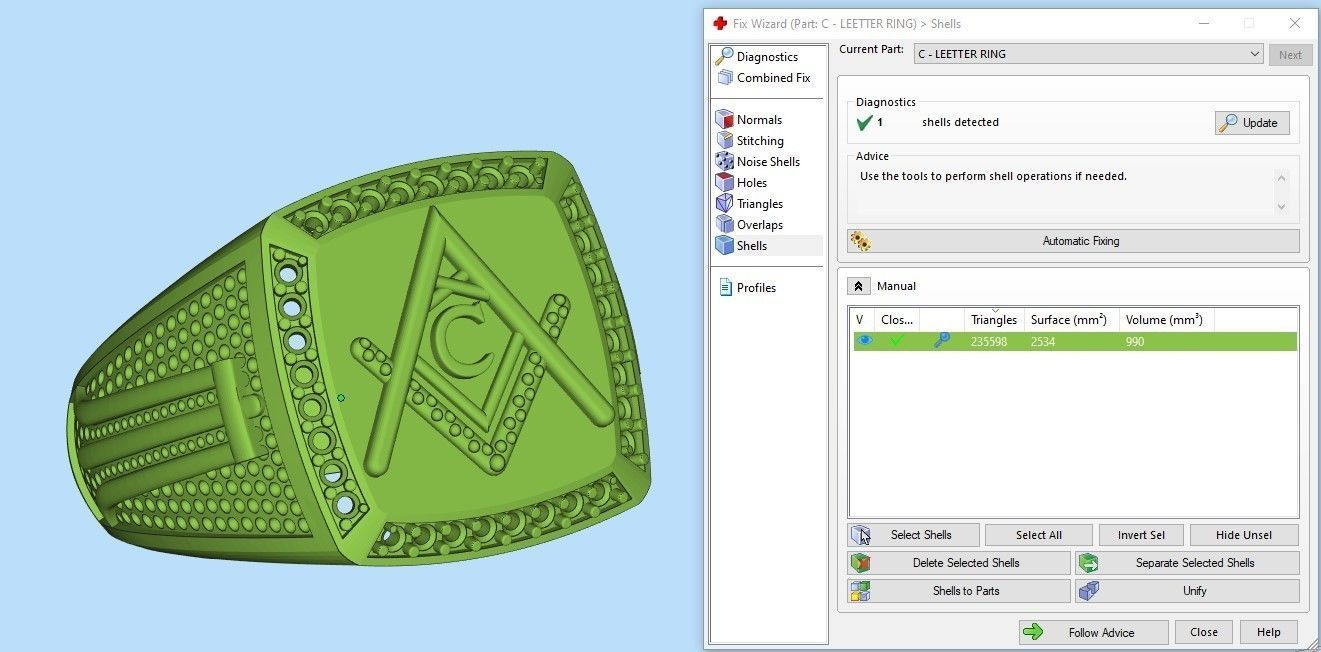The image size is (1321, 652).
Task: Click the green diagnostics checkmark icon
Action: [x=865, y=123]
